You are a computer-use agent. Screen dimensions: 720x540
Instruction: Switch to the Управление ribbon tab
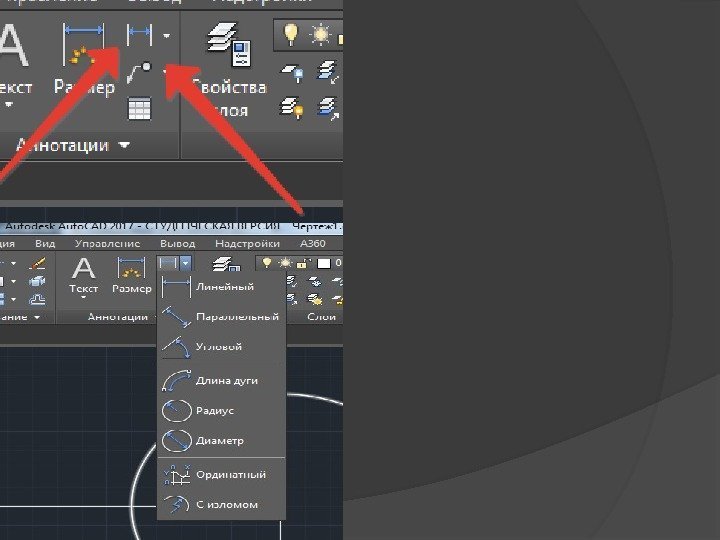[107, 243]
